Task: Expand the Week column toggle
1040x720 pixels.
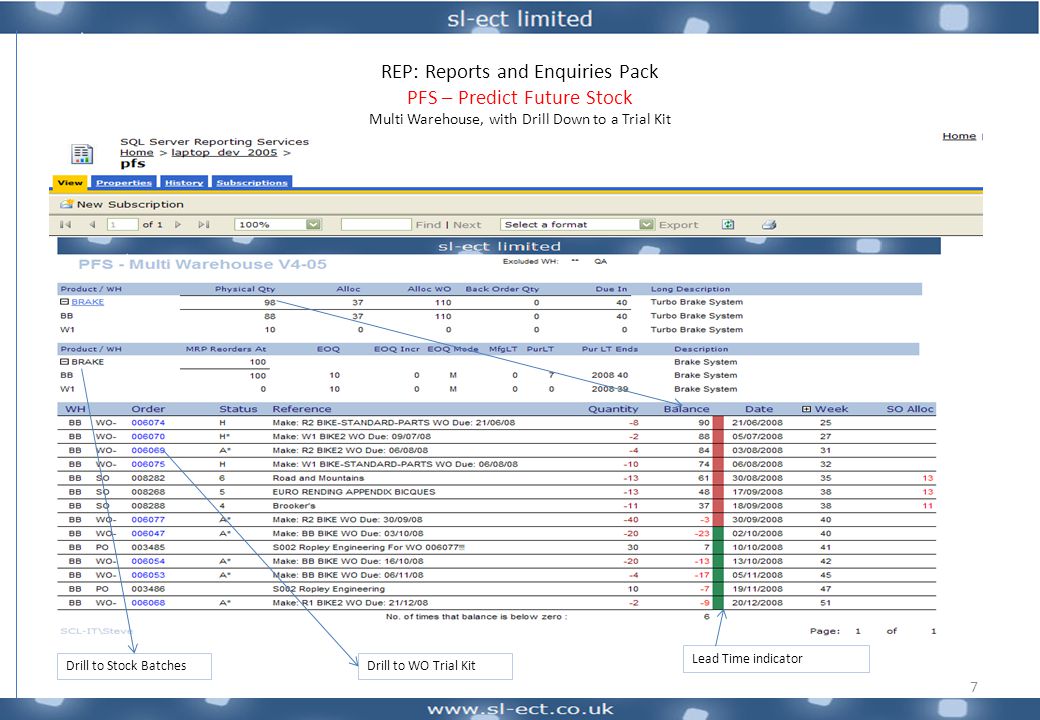Action: (806, 409)
